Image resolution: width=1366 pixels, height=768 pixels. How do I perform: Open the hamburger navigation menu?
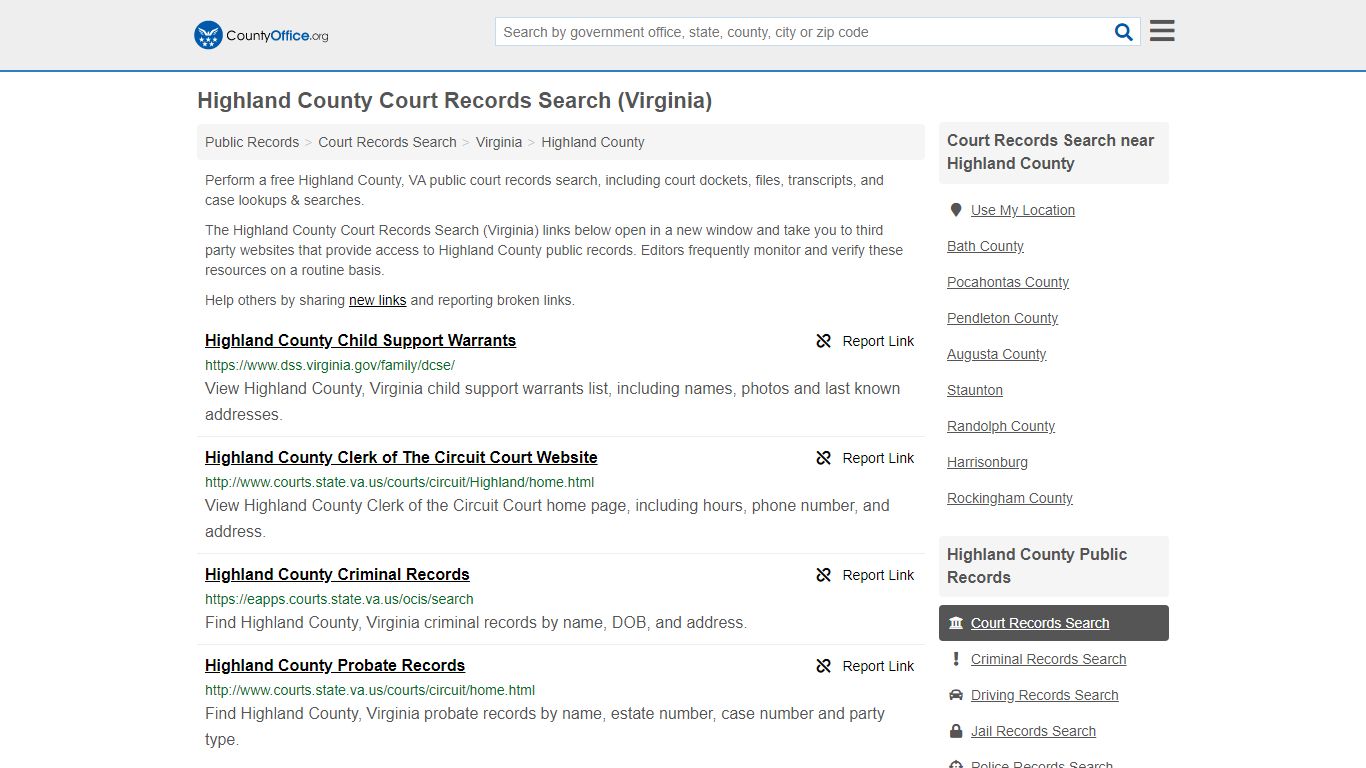(1161, 30)
